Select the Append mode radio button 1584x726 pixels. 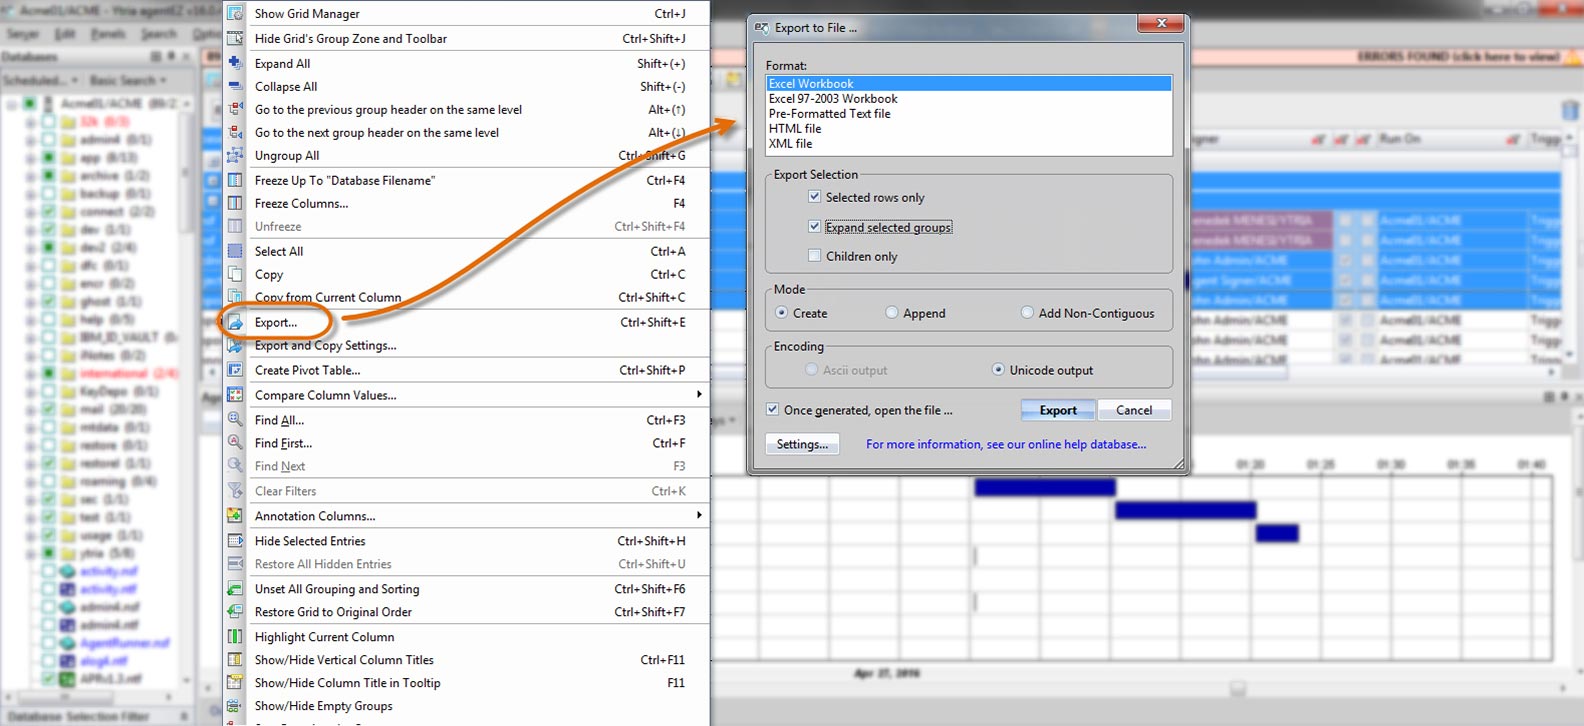coord(891,313)
